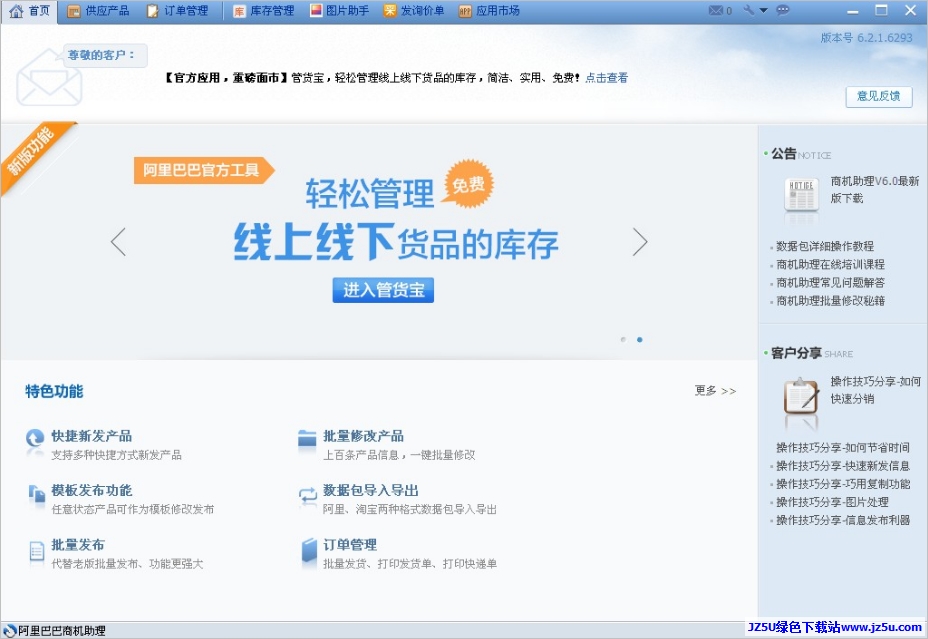Select the first banner pagination dot
The height and width of the screenshot is (639, 928).
pyautogui.click(x=623, y=339)
